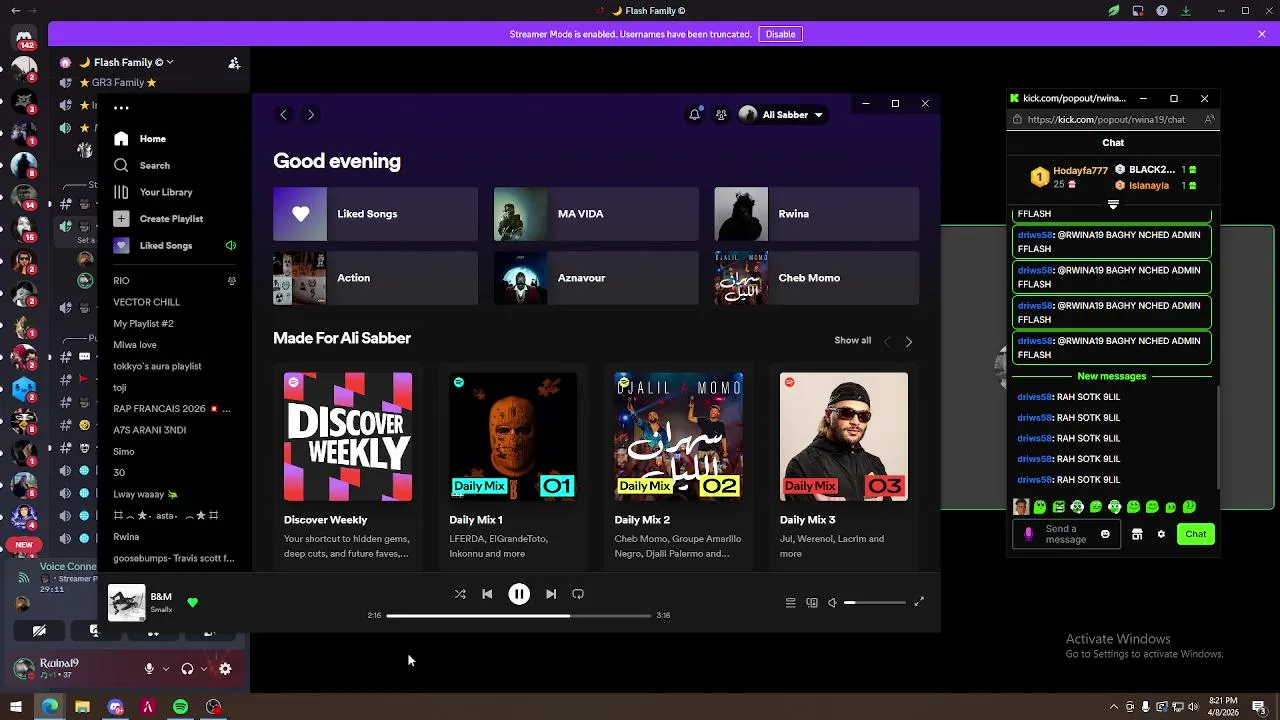
Task: Open Spotify Friend Activity icon
Action: click(x=721, y=115)
